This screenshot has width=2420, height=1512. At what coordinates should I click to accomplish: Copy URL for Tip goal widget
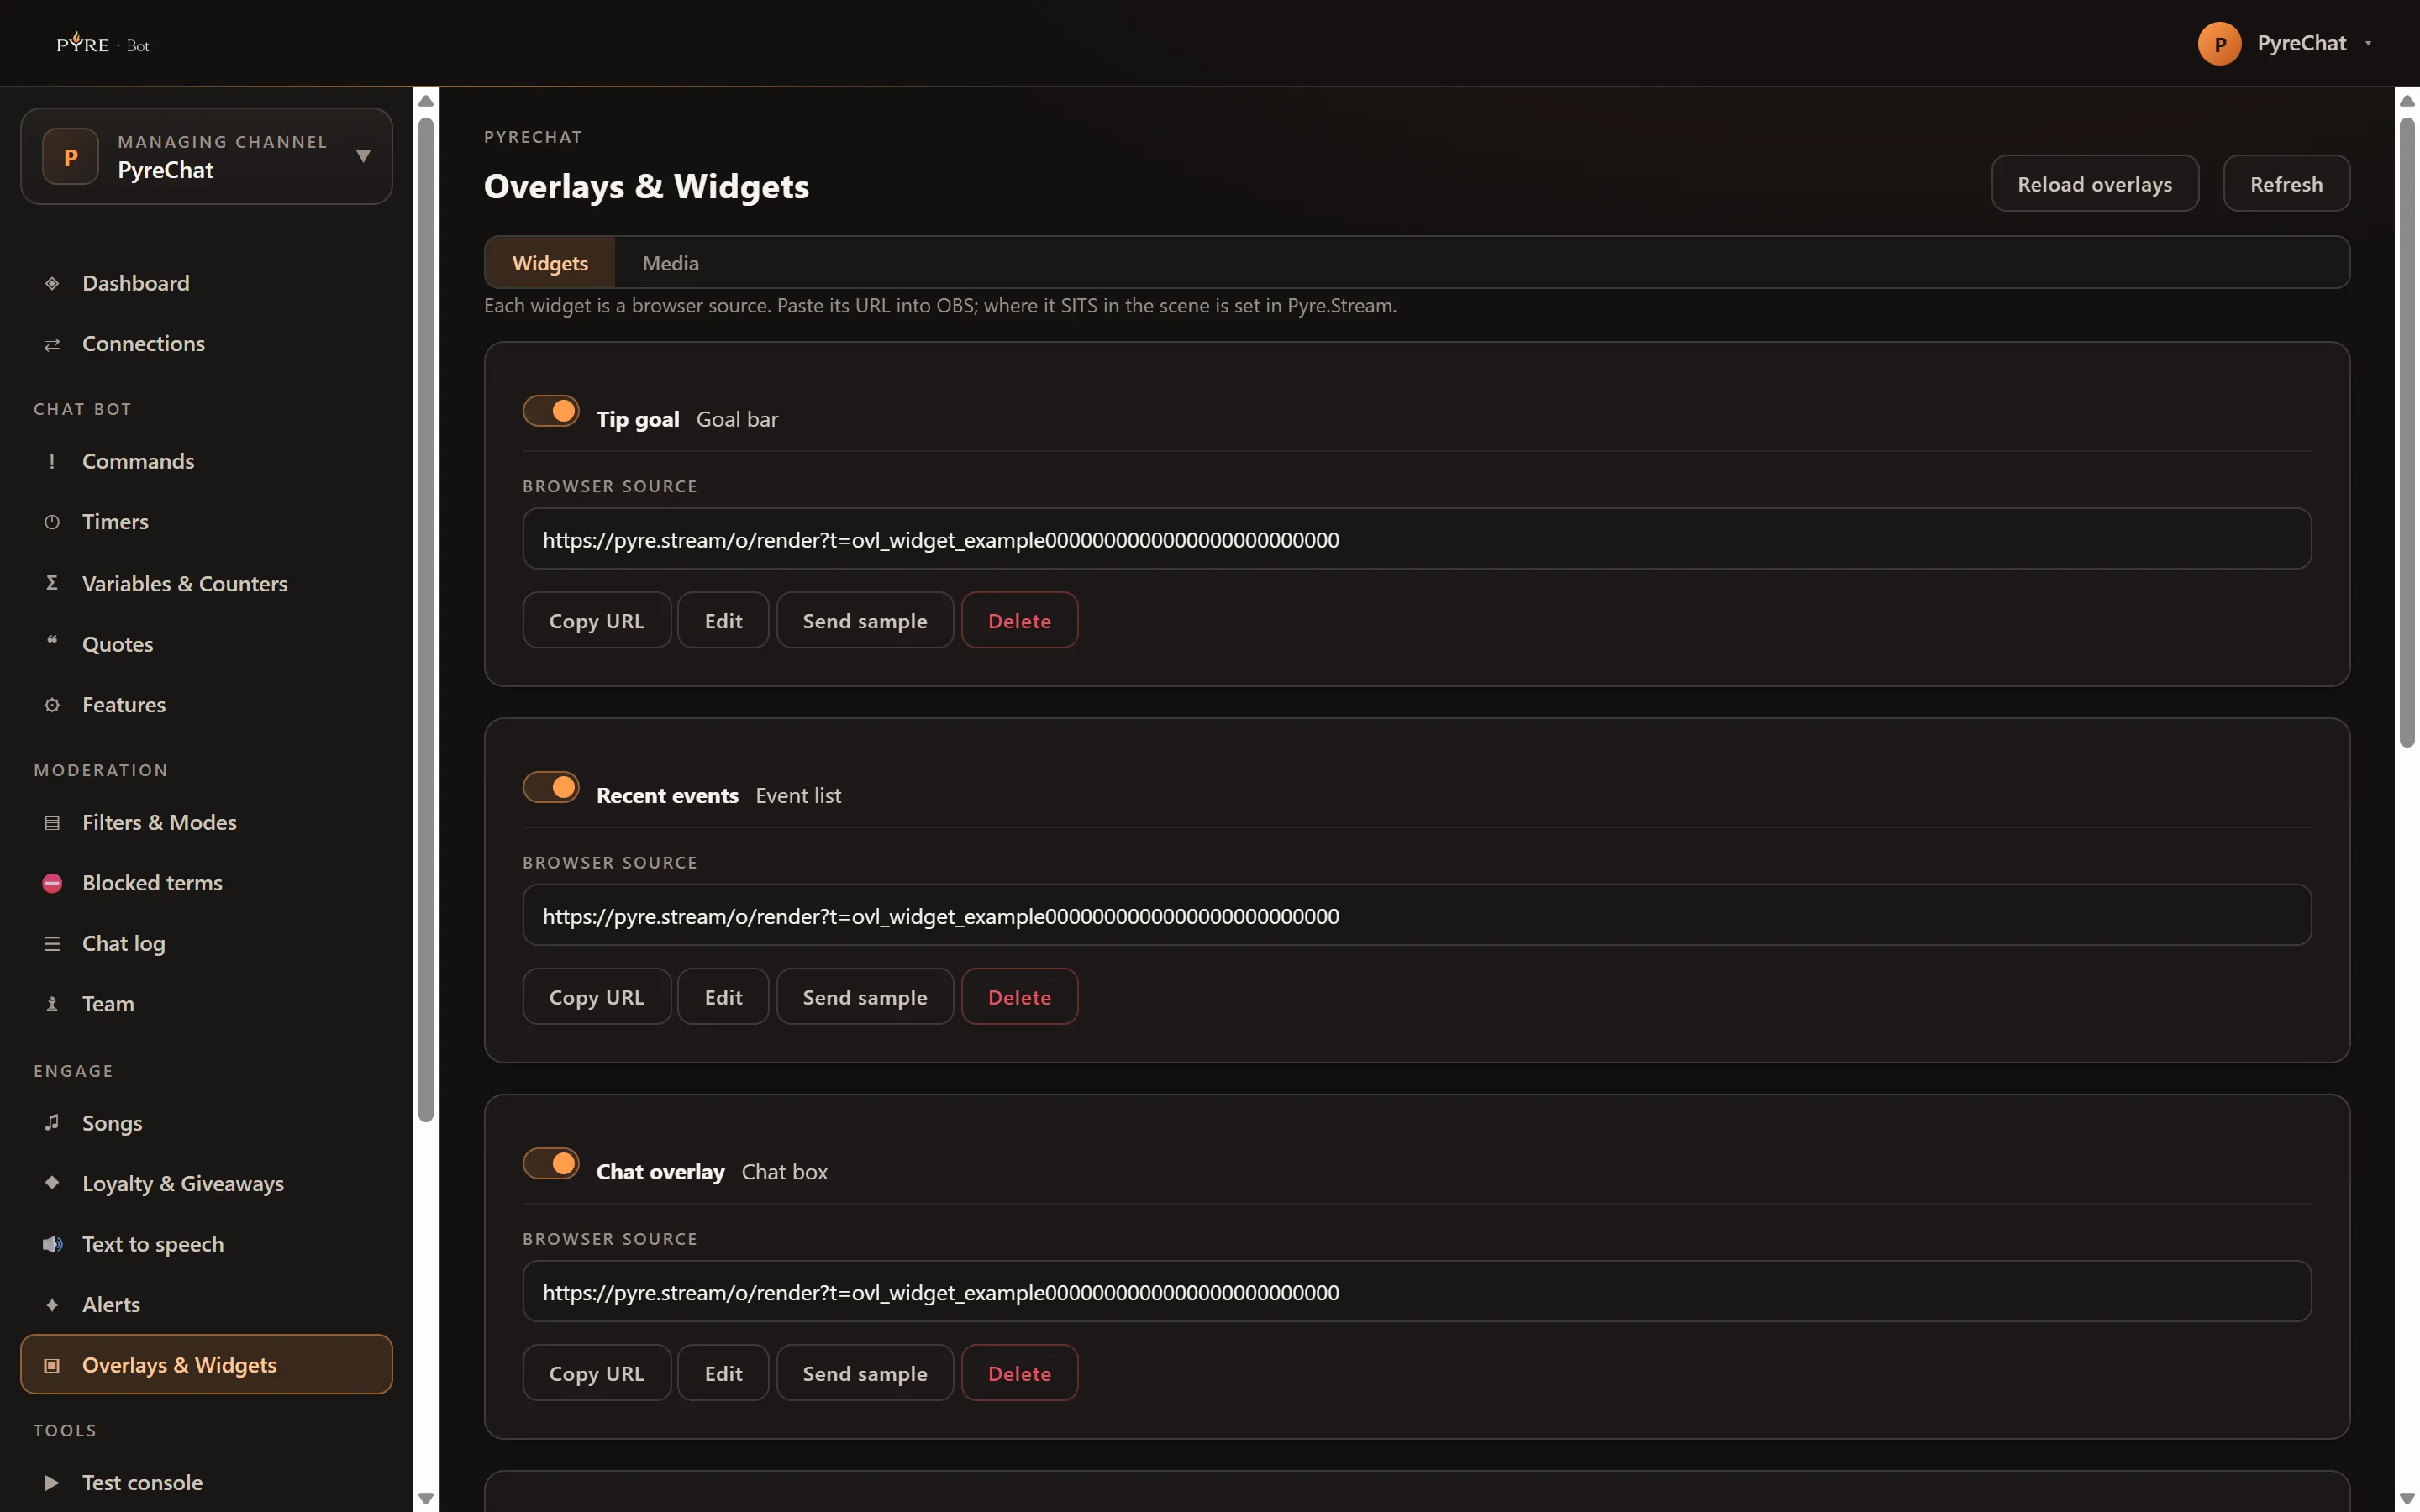[596, 621]
